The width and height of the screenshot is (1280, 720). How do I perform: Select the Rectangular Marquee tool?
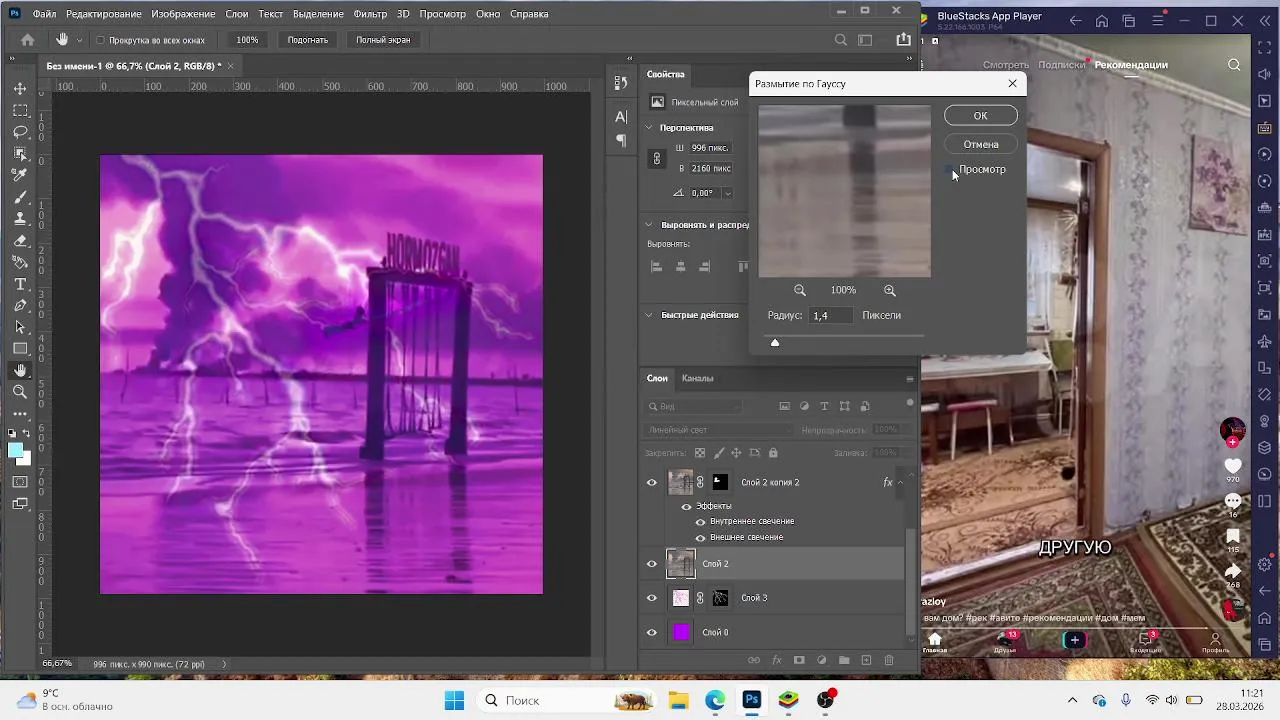pos(20,110)
